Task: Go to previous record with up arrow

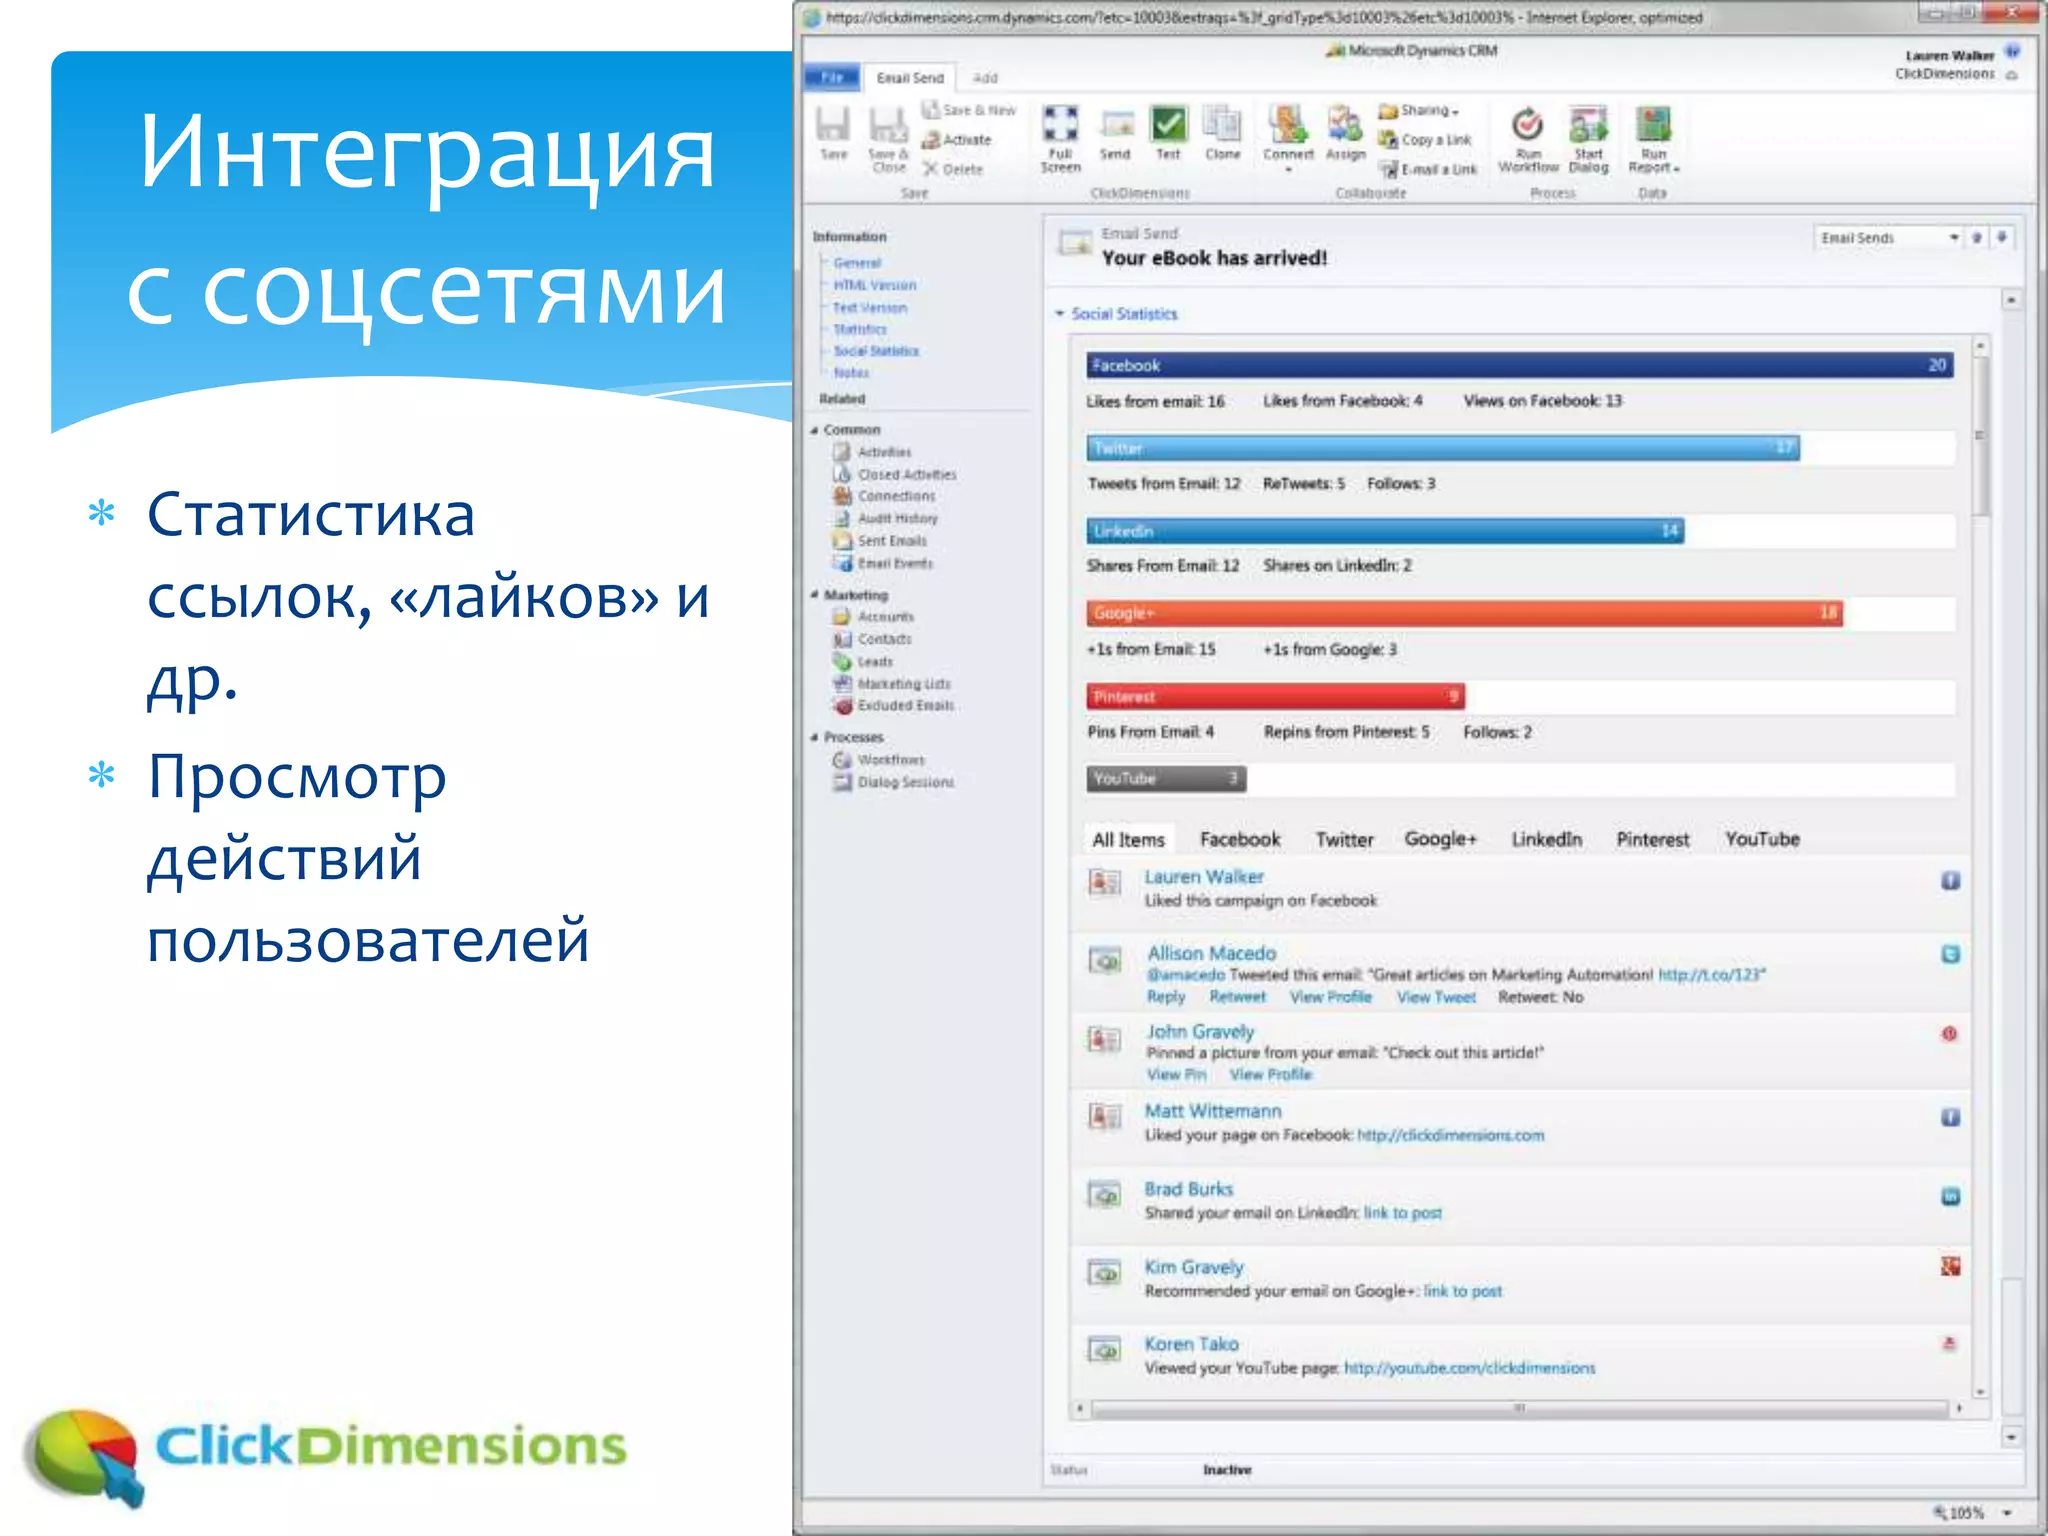Action: (x=1977, y=238)
